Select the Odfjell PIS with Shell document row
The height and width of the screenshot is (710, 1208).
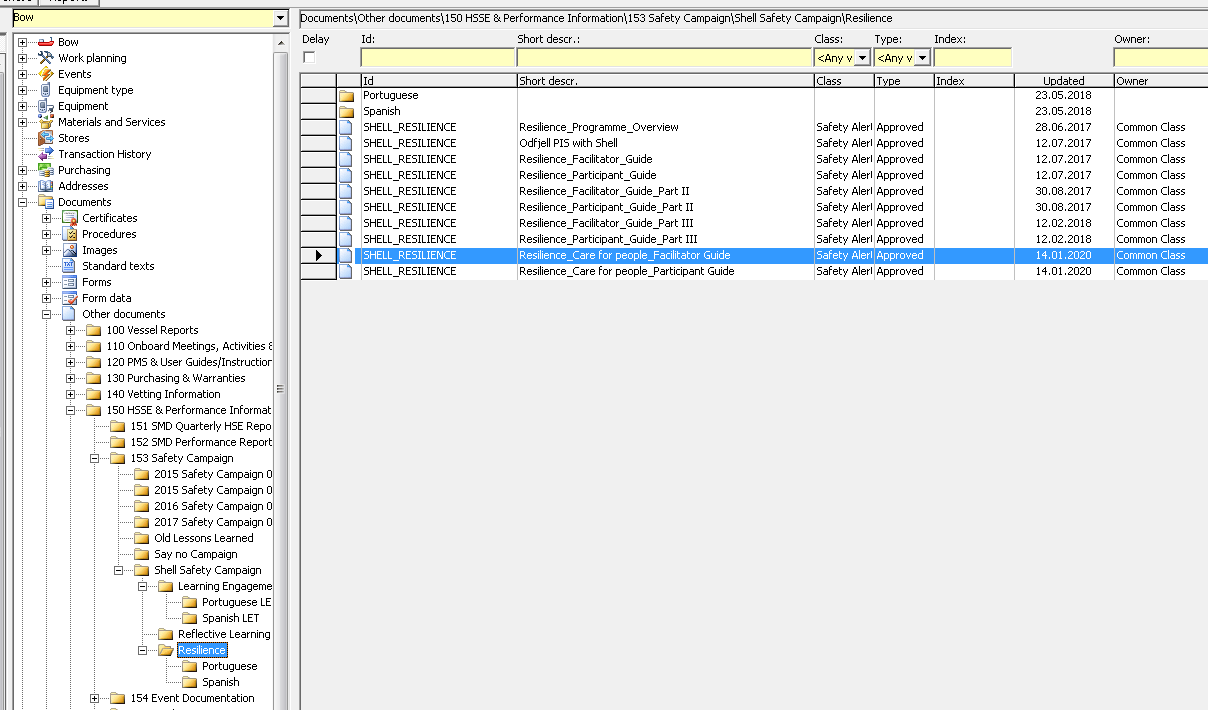[x=568, y=143]
